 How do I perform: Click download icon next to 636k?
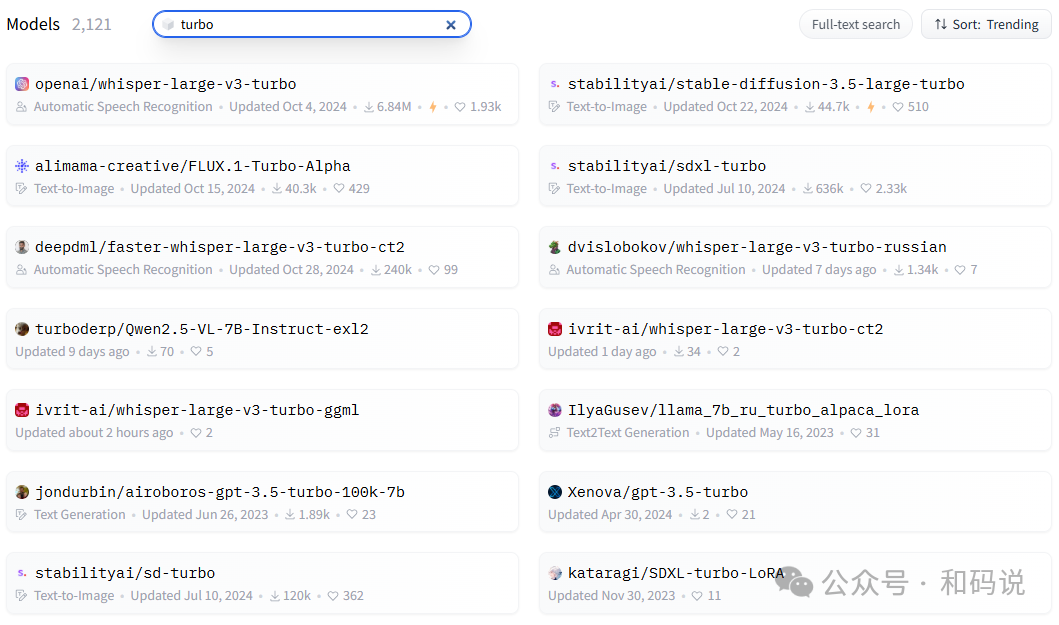pos(808,189)
